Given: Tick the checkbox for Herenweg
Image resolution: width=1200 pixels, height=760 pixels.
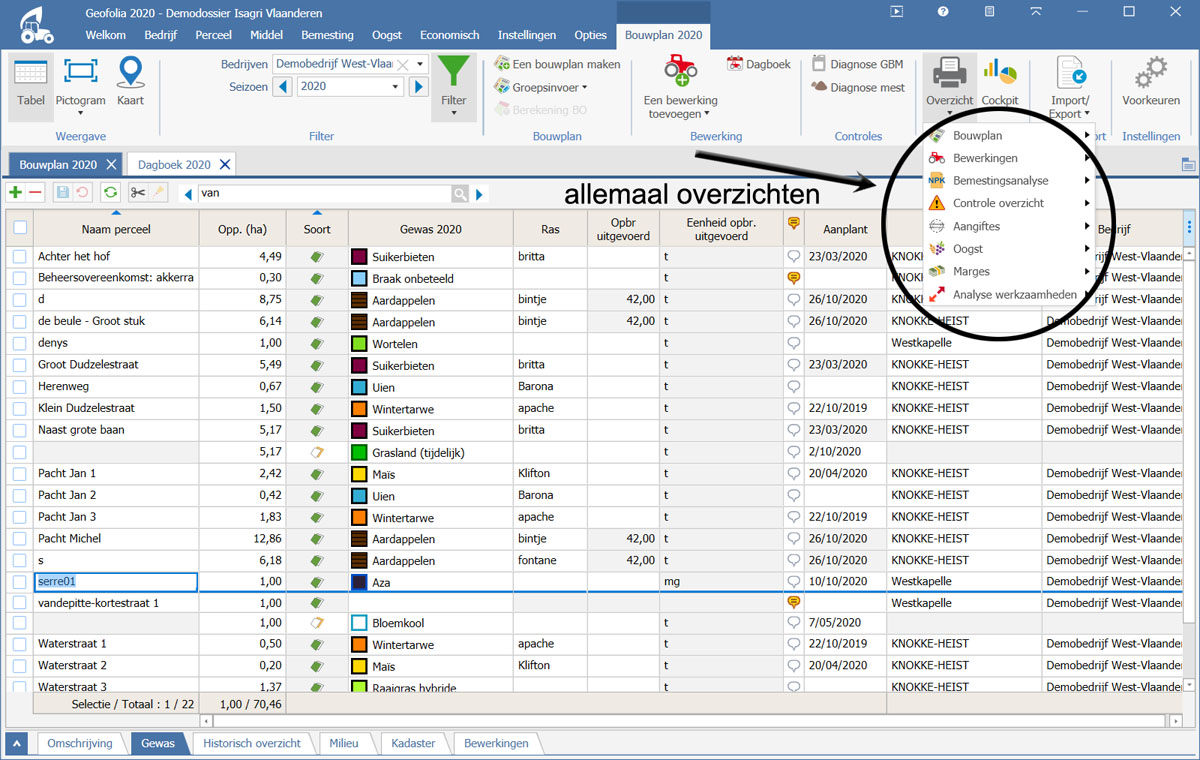Looking at the screenshot, I should click(20, 386).
